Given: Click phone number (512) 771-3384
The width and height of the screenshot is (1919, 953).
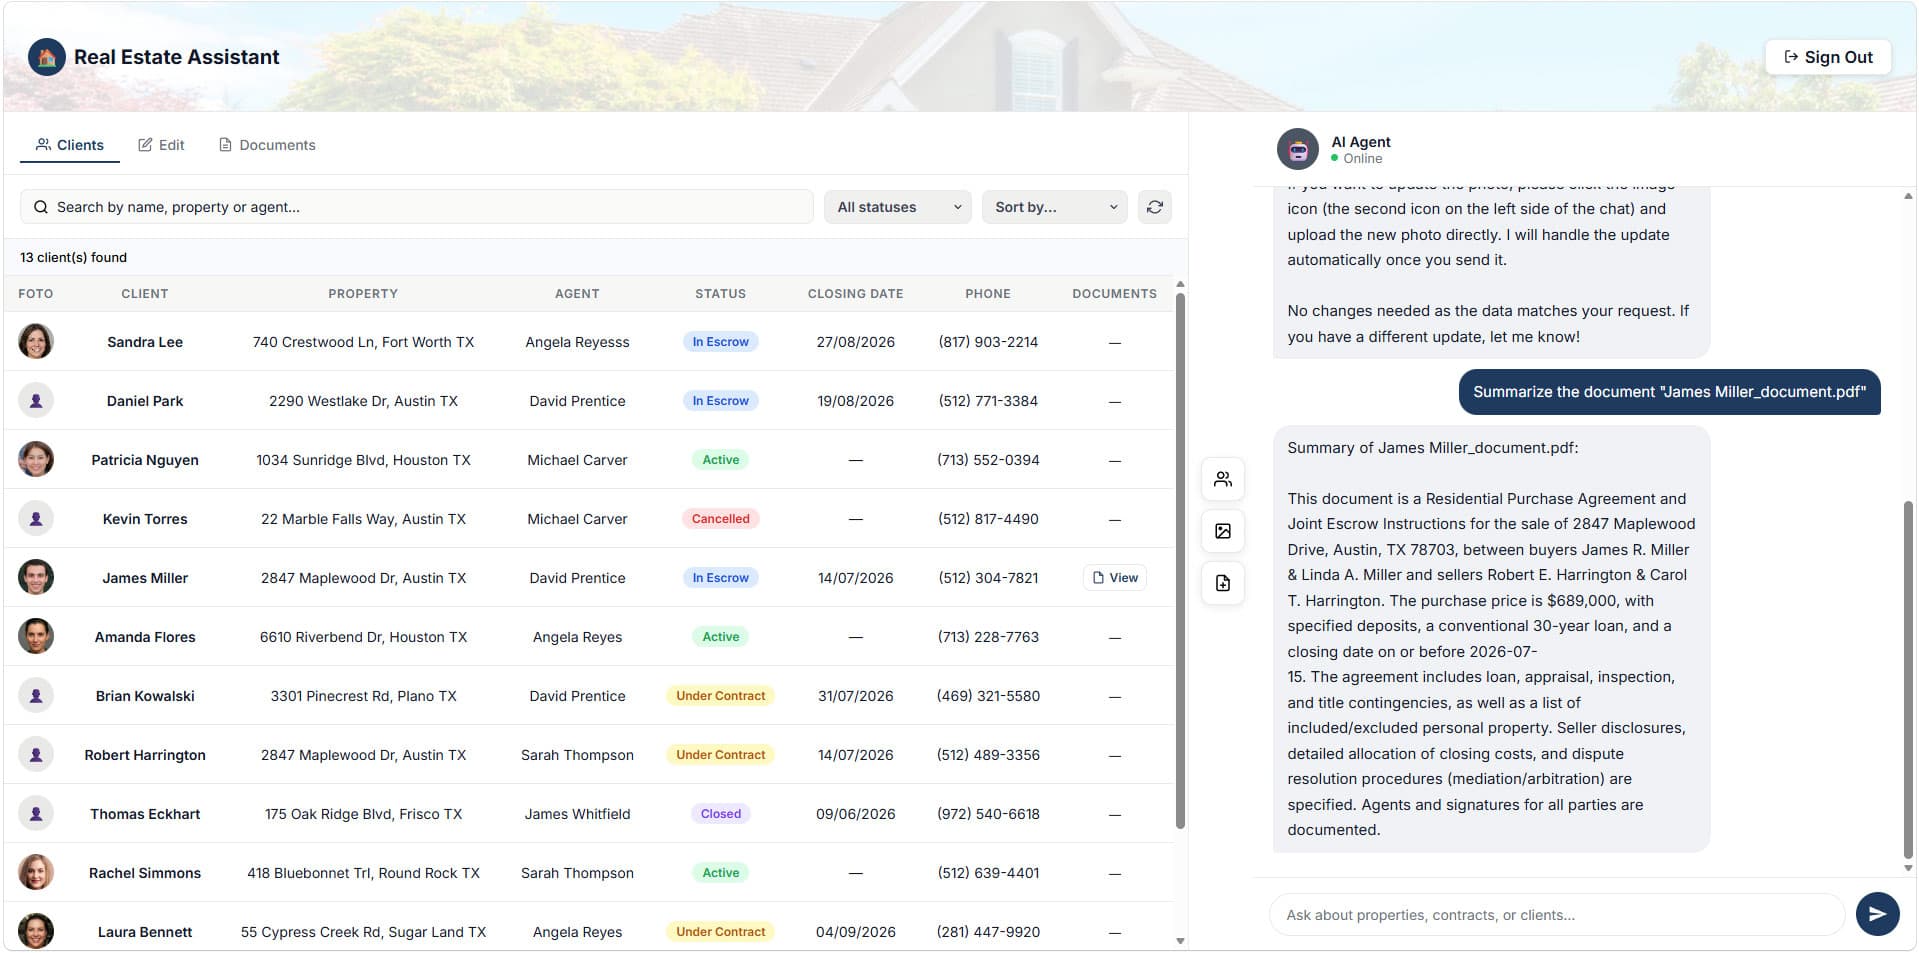Looking at the screenshot, I should [x=988, y=401].
